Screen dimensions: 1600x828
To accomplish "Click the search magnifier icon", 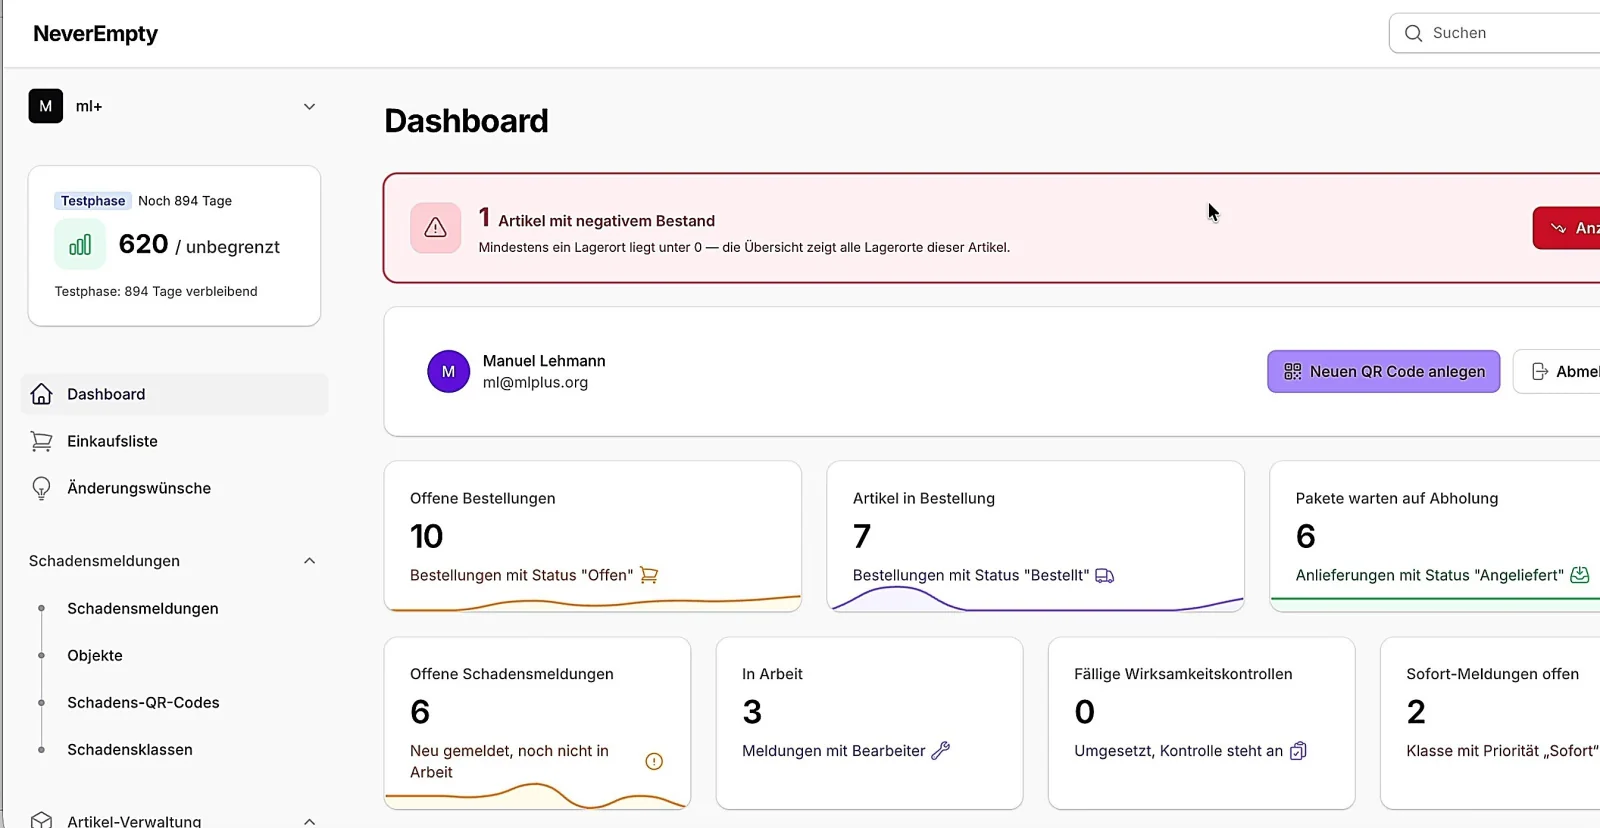I will [x=1413, y=33].
